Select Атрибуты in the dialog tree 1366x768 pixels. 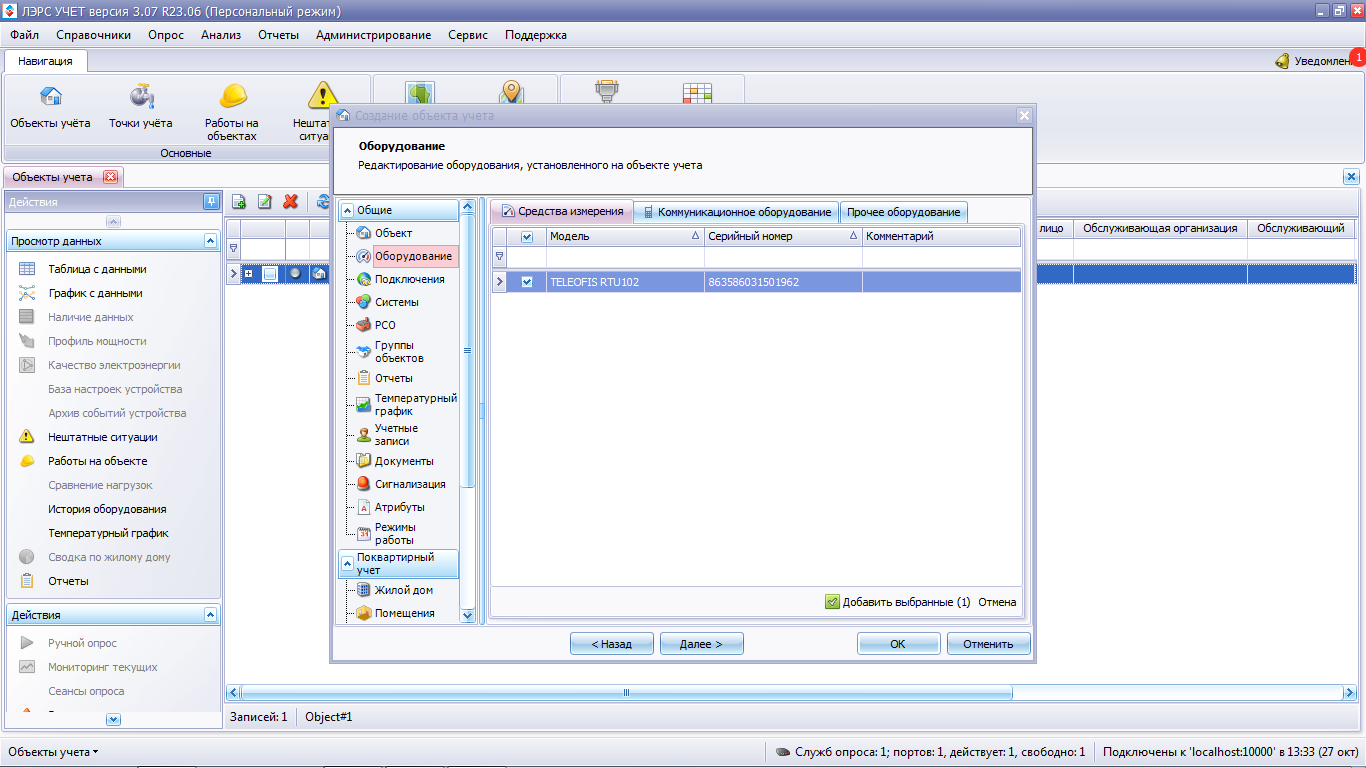(x=399, y=507)
